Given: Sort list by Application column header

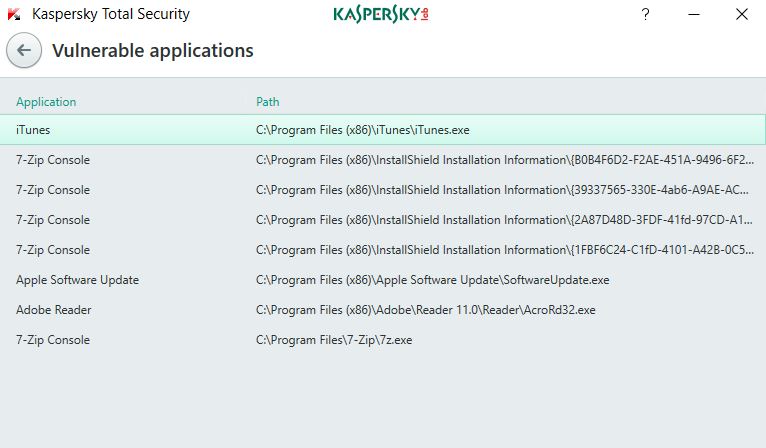Looking at the screenshot, I should (46, 102).
